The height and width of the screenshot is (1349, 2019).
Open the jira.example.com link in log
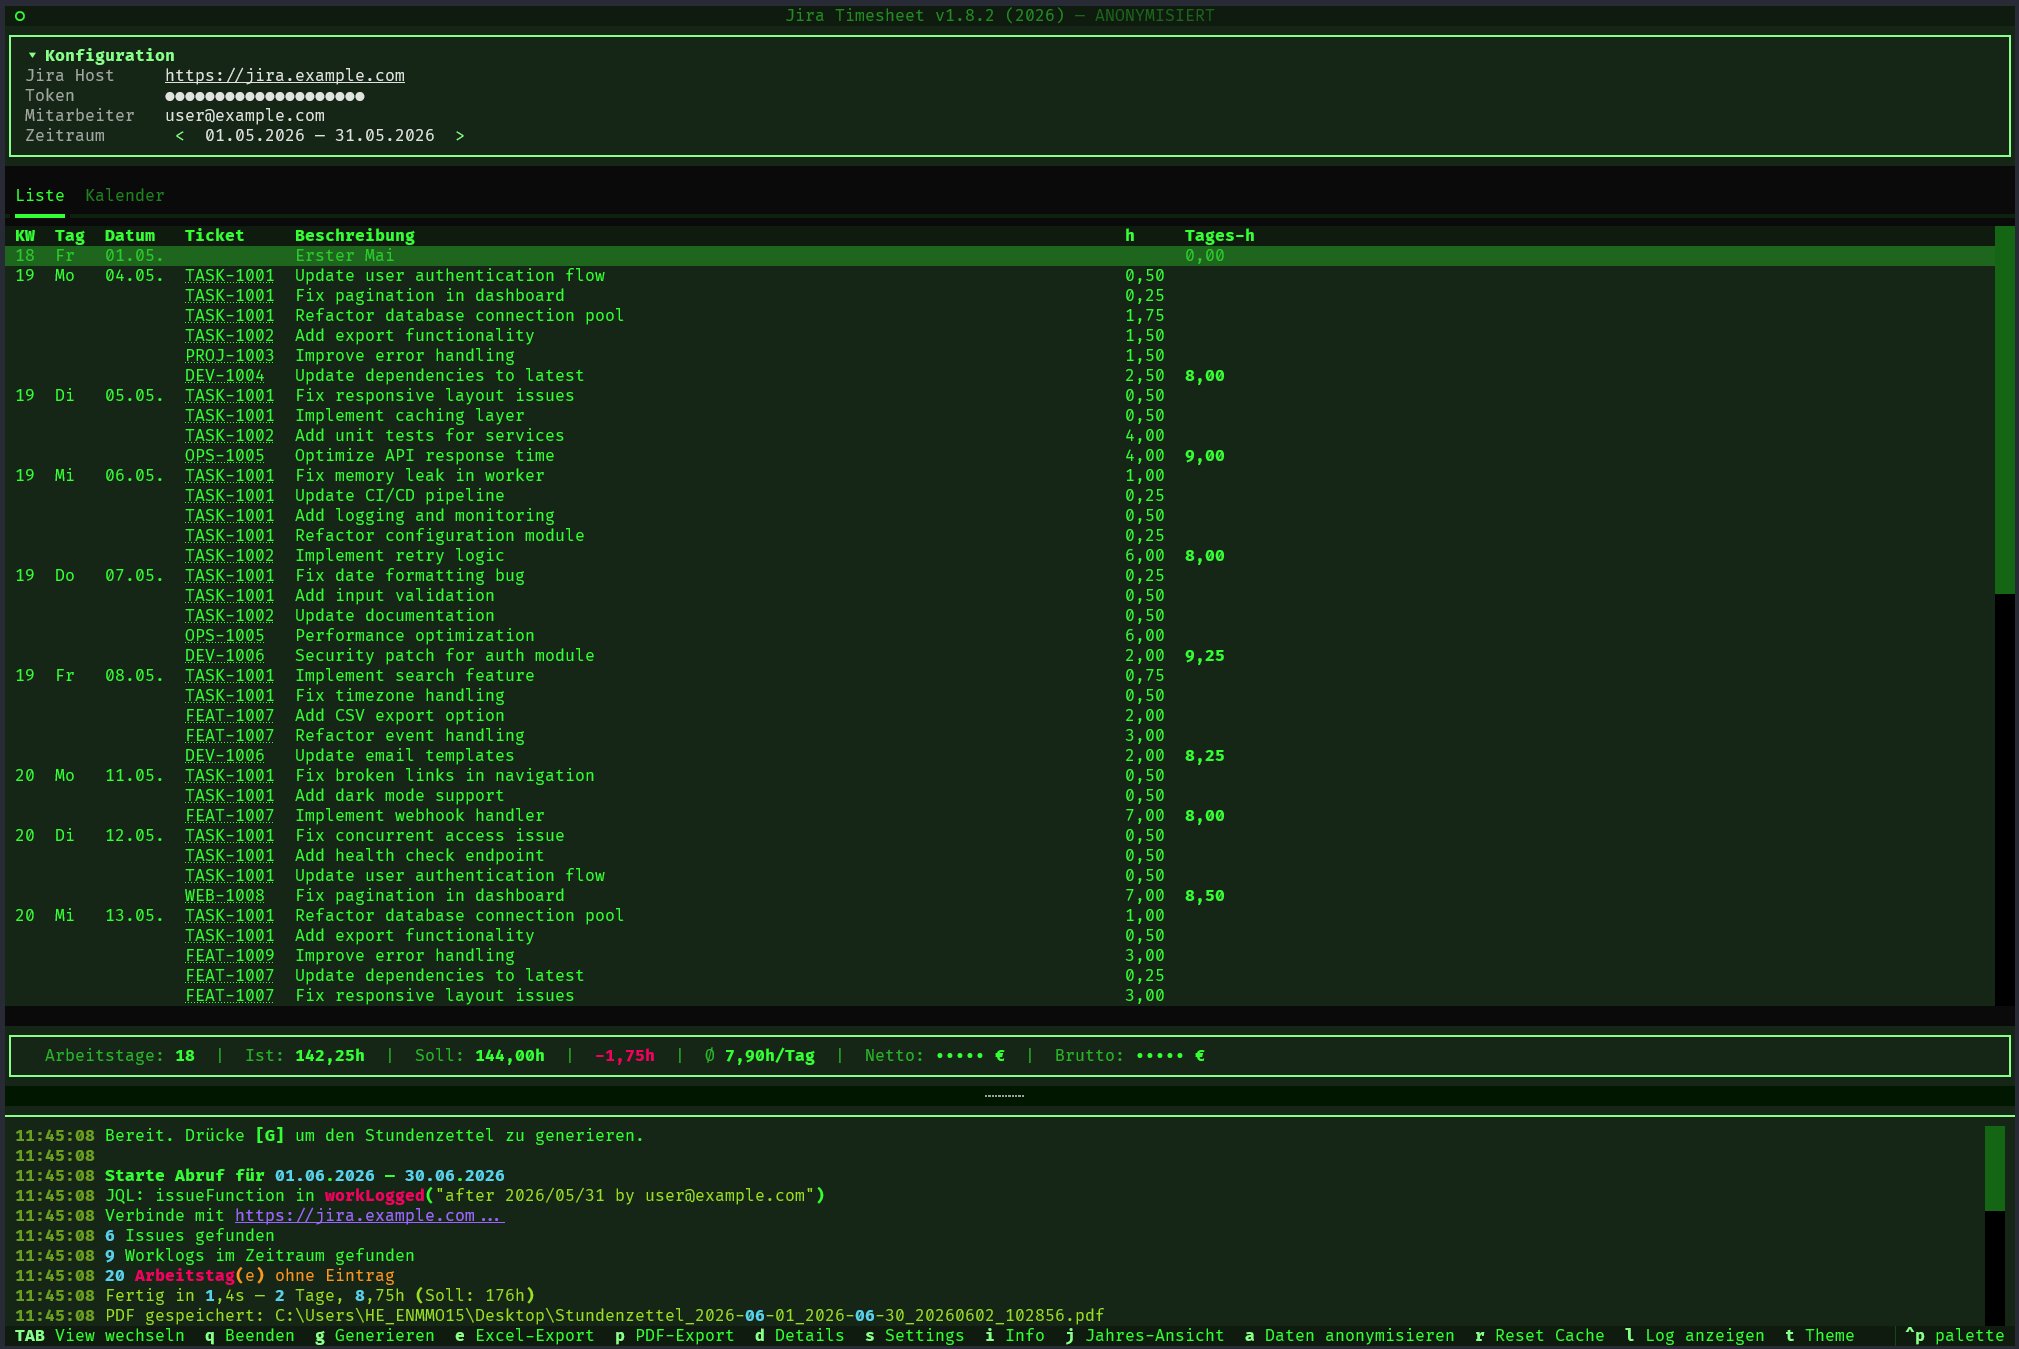370,1215
